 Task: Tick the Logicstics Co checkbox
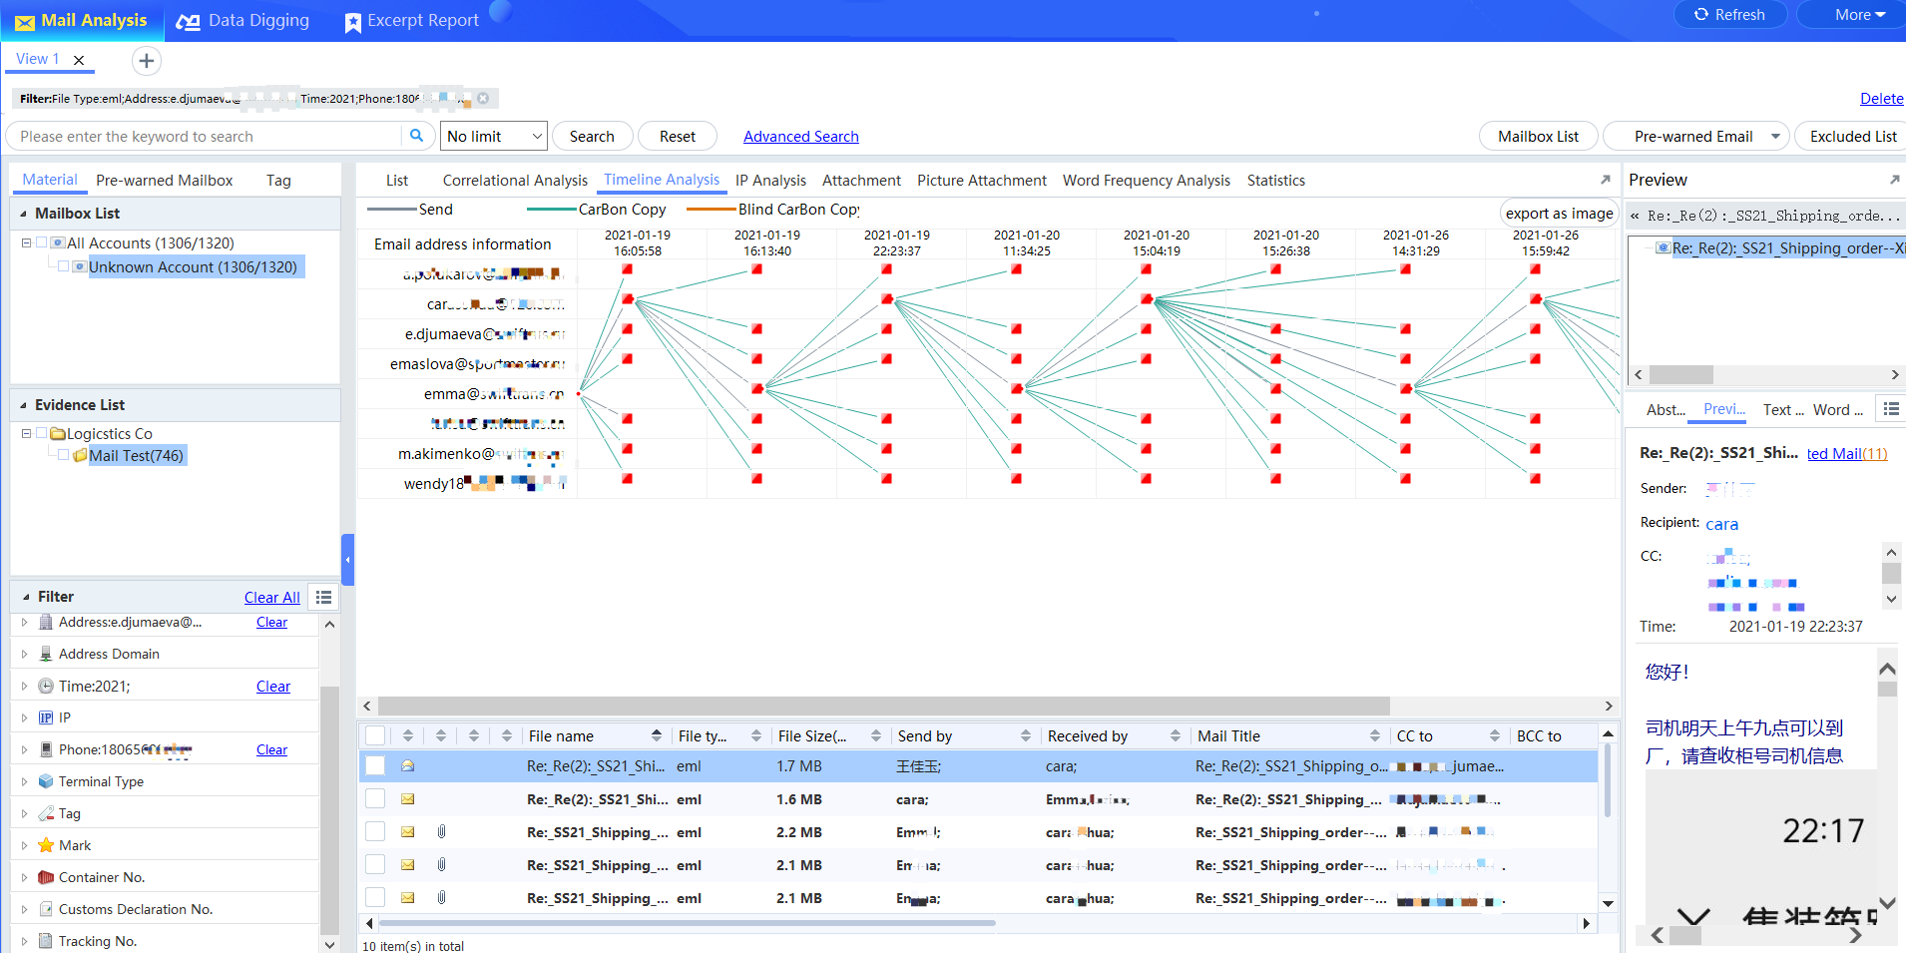coord(42,433)
